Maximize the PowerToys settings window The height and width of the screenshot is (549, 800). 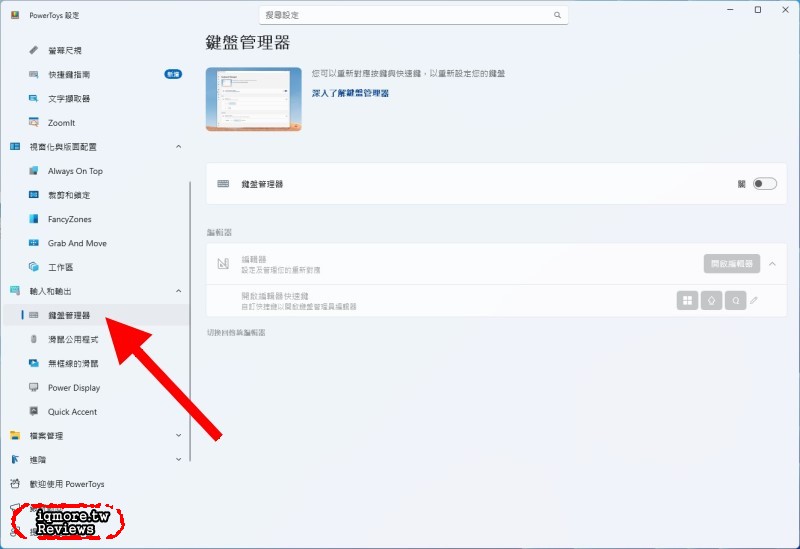point(758,10)
